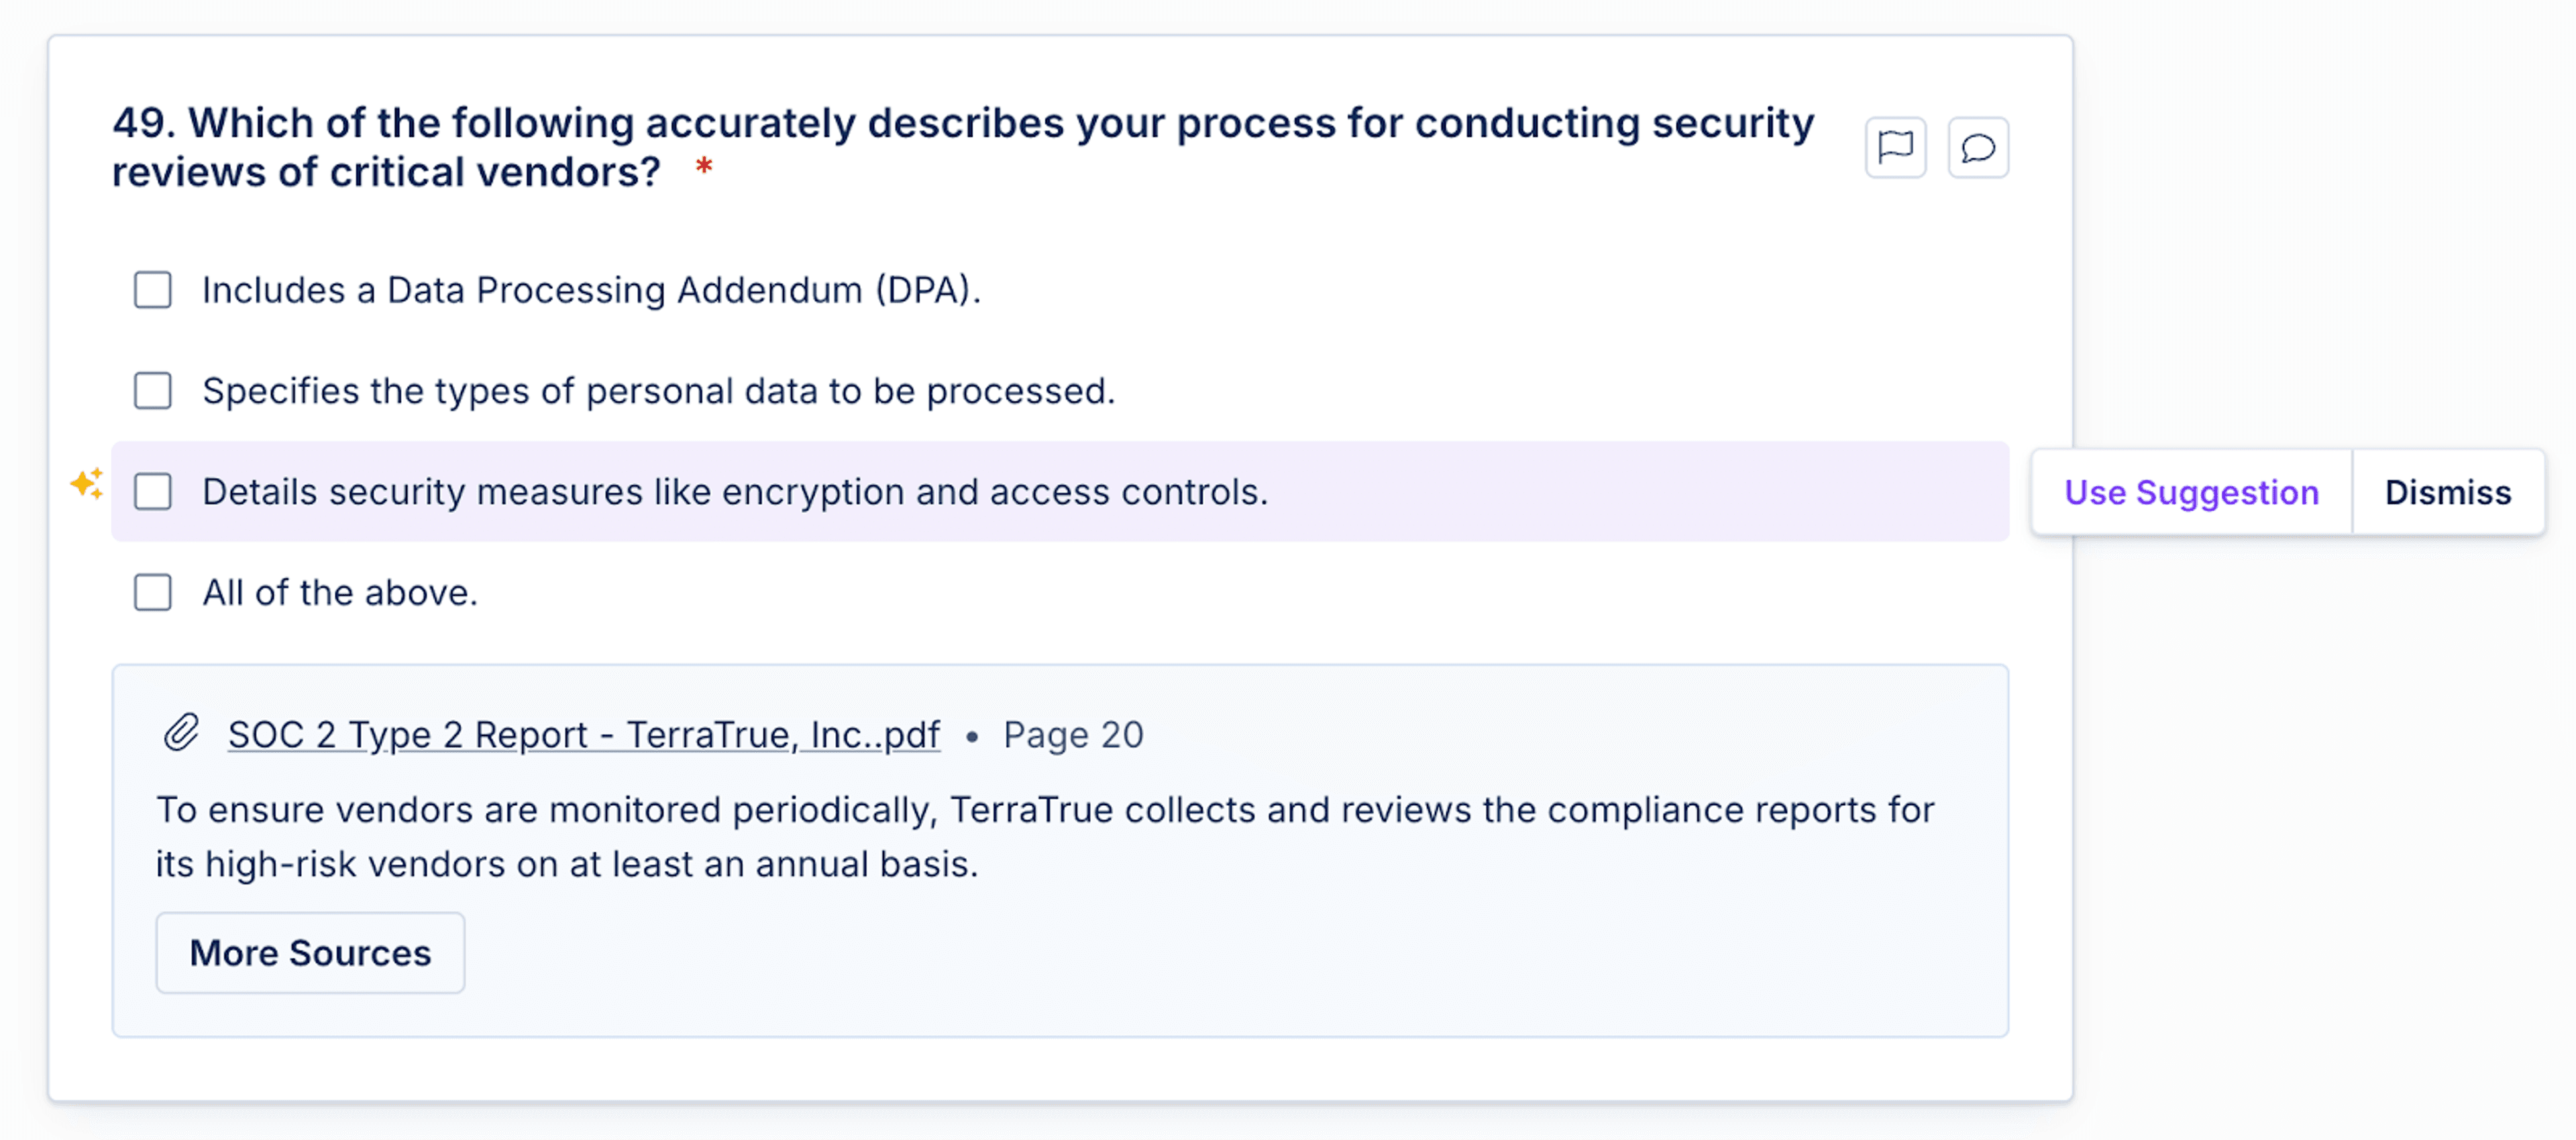Viewport: 2576px width, 1140px height.
Task: Click the label Specifies the types of personal data
Action: click(659, 391)
